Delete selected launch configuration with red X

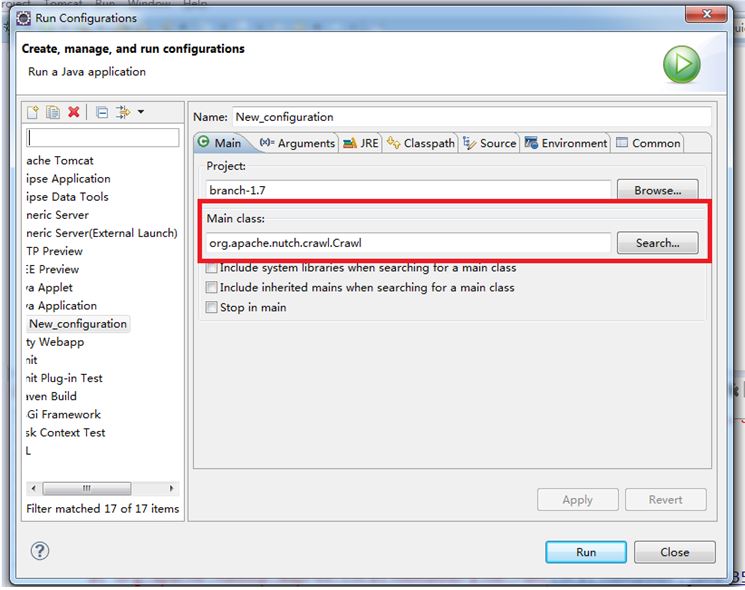pyautogui.click(x=74, y=112)
